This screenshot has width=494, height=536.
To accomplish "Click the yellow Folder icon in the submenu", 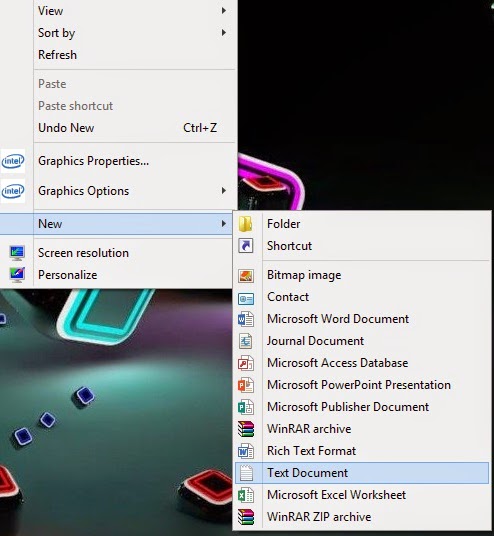I will tap(246, 224).
